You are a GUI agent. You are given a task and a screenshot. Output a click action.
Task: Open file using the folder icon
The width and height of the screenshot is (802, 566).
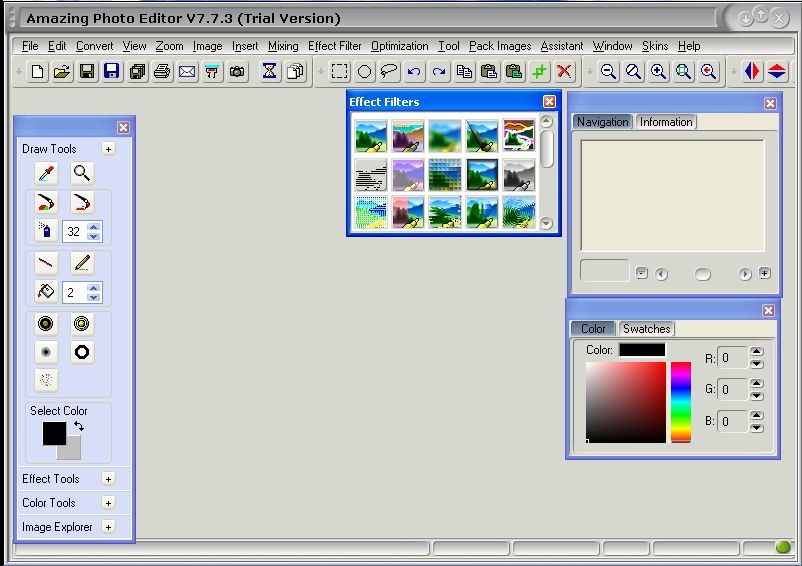tap(62, 72)
